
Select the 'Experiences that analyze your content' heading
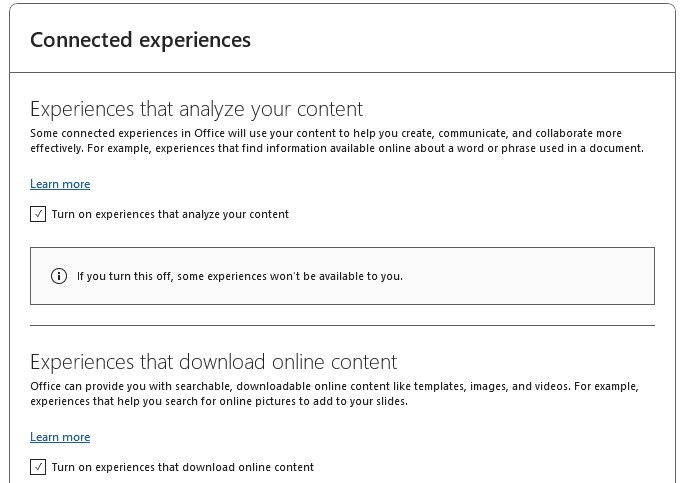click(196, 109)
